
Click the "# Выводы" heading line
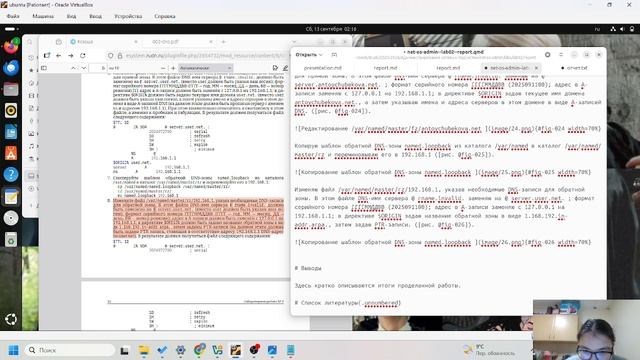pyautogui.click(x=308, y=268)
